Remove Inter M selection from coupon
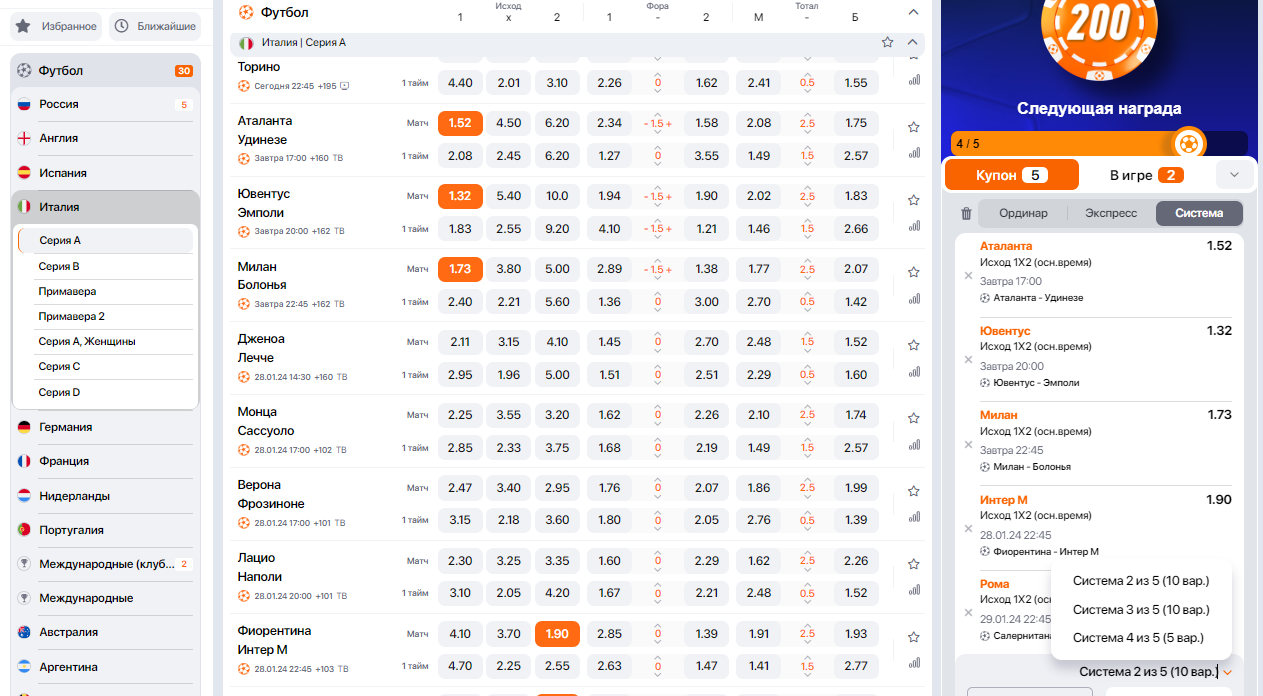This screenshot has height=696, width=1263. tap(968, 528)
